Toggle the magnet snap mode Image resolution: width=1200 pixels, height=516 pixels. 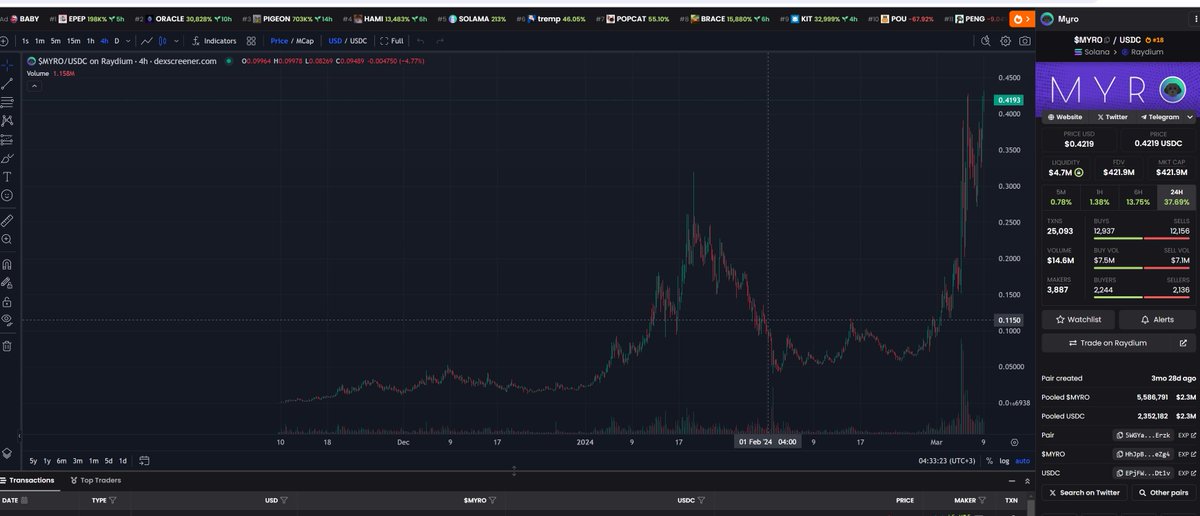click(7, 265)
